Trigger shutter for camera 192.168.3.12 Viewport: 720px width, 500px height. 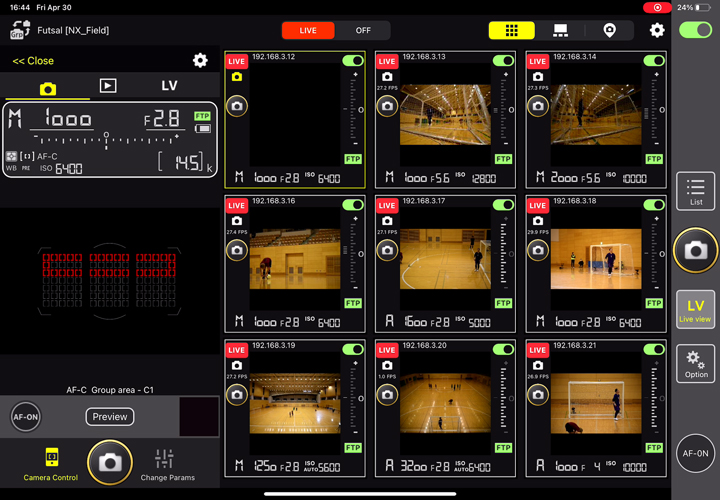237,106
